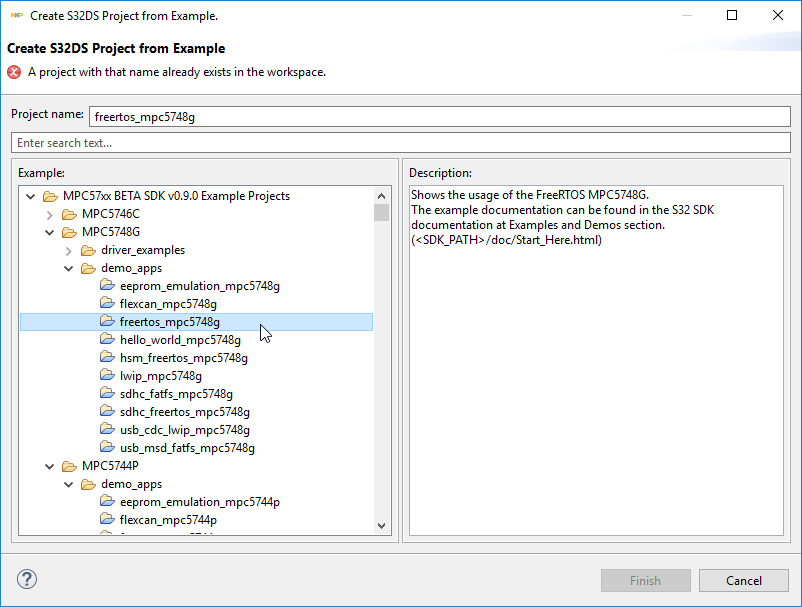Click the example tree scroll-down arrow
This screenshot has height=607, width=802.
[381, 525]
